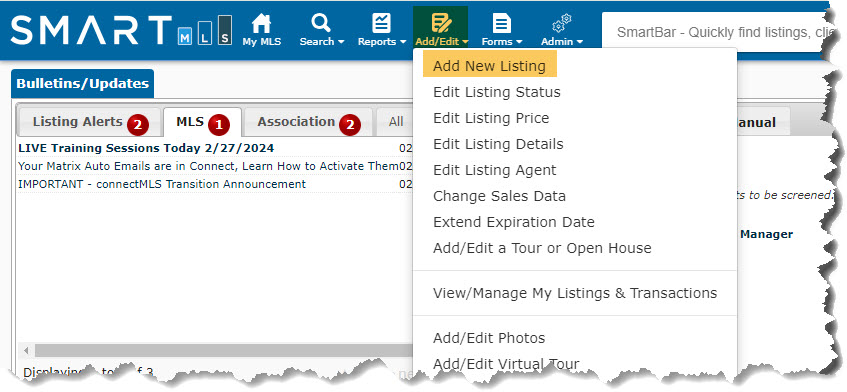Switch to the Association tab

(x=308, y=123)
